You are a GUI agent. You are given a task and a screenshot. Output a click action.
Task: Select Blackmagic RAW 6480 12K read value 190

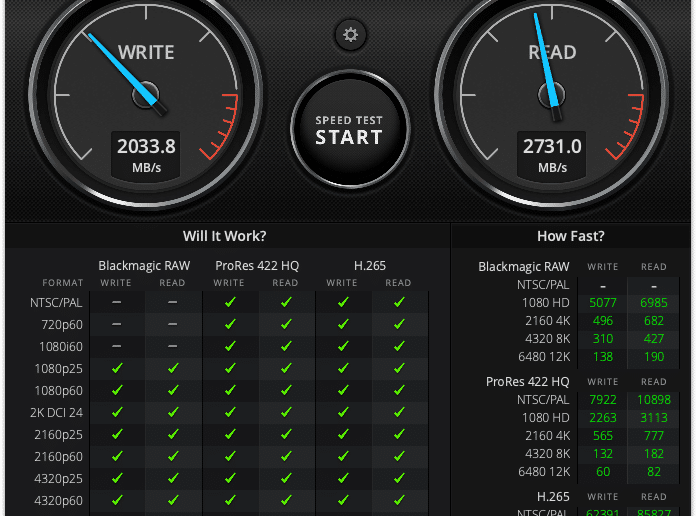(654, 357)
